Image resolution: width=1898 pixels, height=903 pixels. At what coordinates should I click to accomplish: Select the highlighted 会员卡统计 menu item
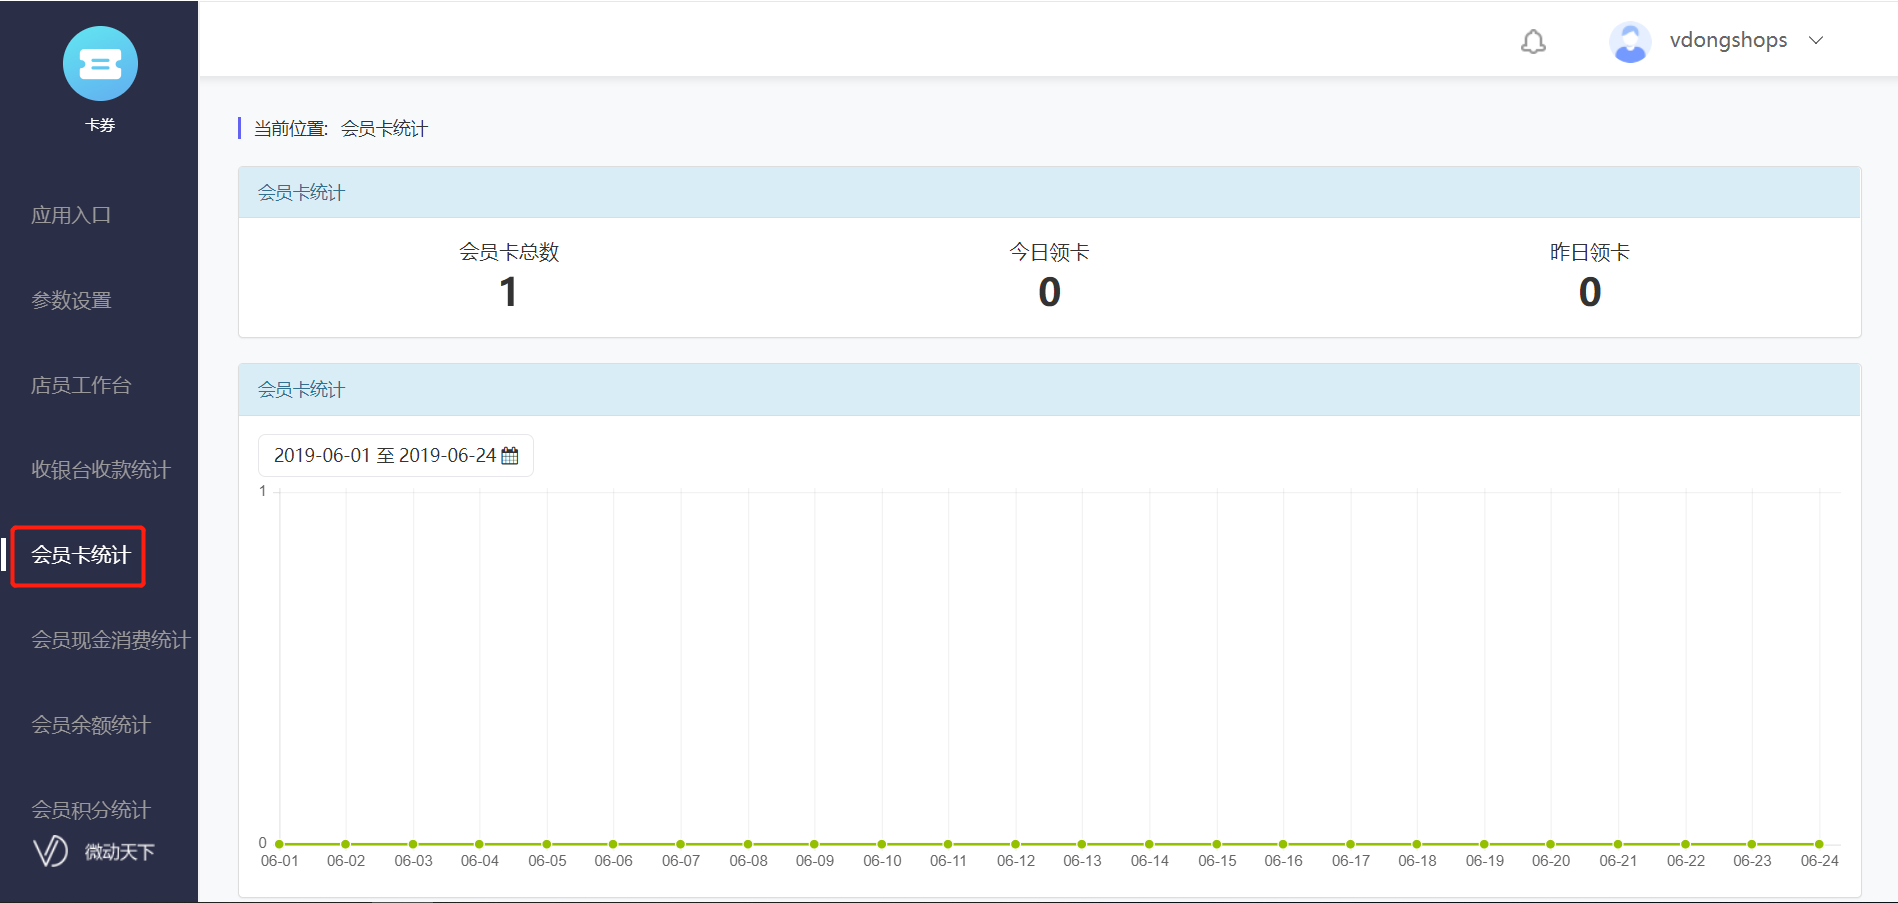coord(81,555)
